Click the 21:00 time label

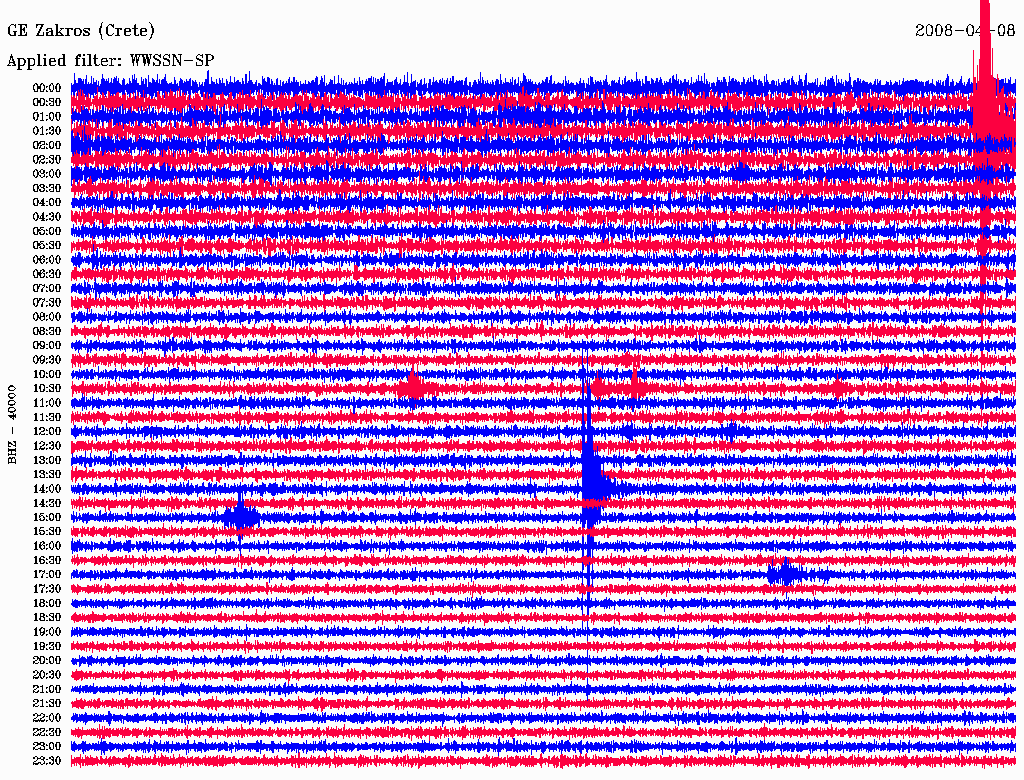click(x=47, y=689)
